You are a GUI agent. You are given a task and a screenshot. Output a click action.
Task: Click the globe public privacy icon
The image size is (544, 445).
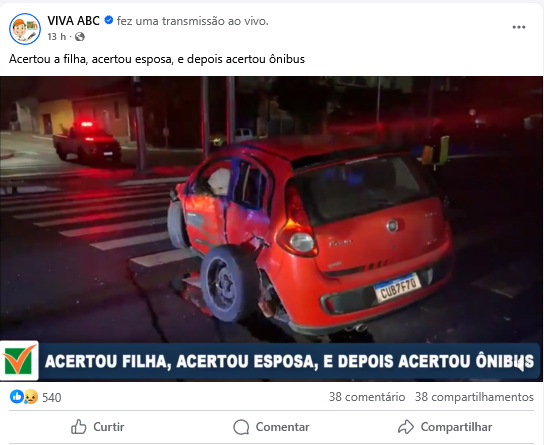[x=80, y=36]
